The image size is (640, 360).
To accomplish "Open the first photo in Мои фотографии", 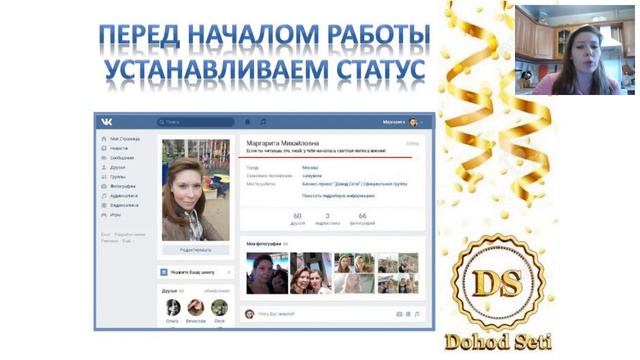I will pyautogui.click(x=267, y=273).
